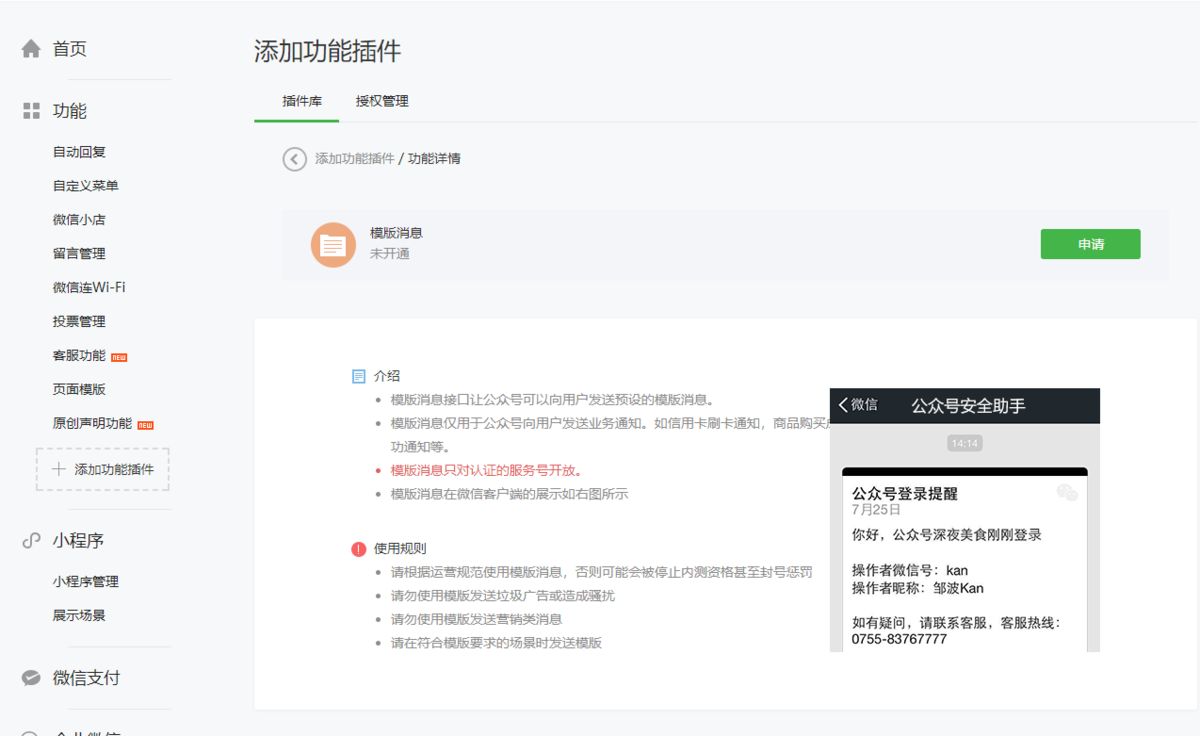Open 微信支付 in the sidebar
The image size is (1200, 736).
click(x=86, y=678)
